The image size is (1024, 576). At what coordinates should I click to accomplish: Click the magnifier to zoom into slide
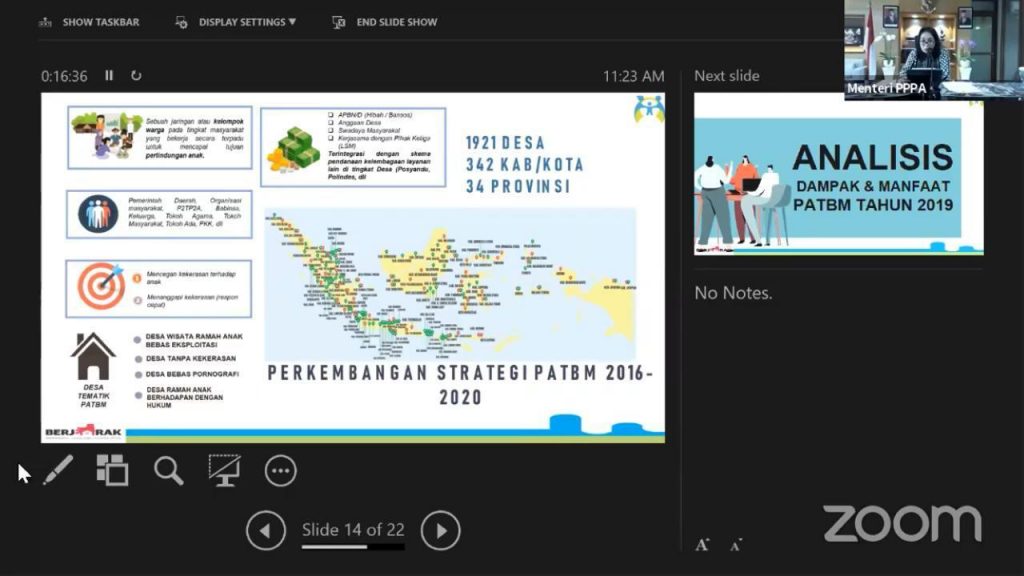(168, 470)
